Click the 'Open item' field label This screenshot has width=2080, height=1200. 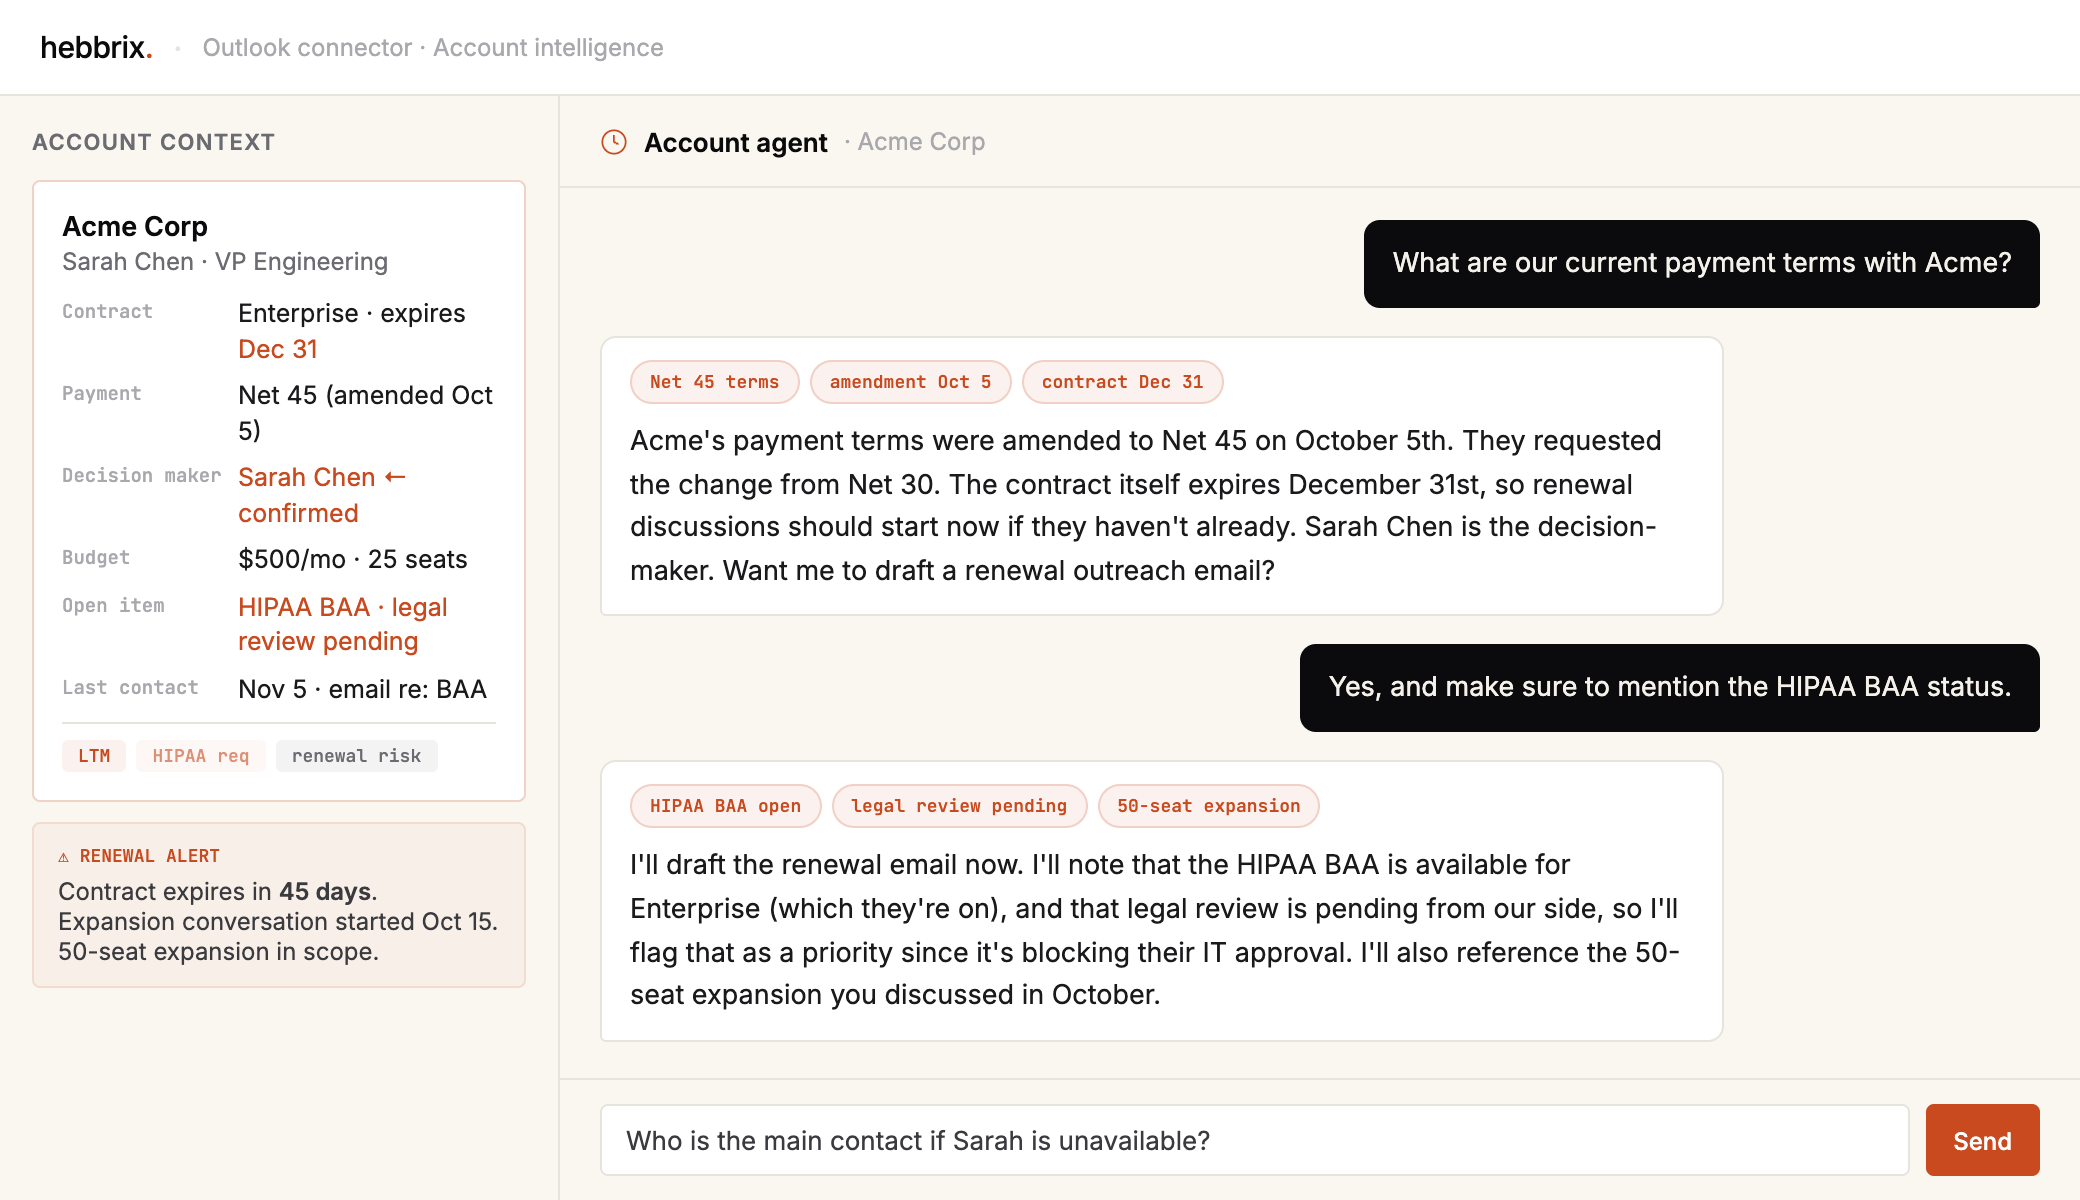[x=113, y=605]
